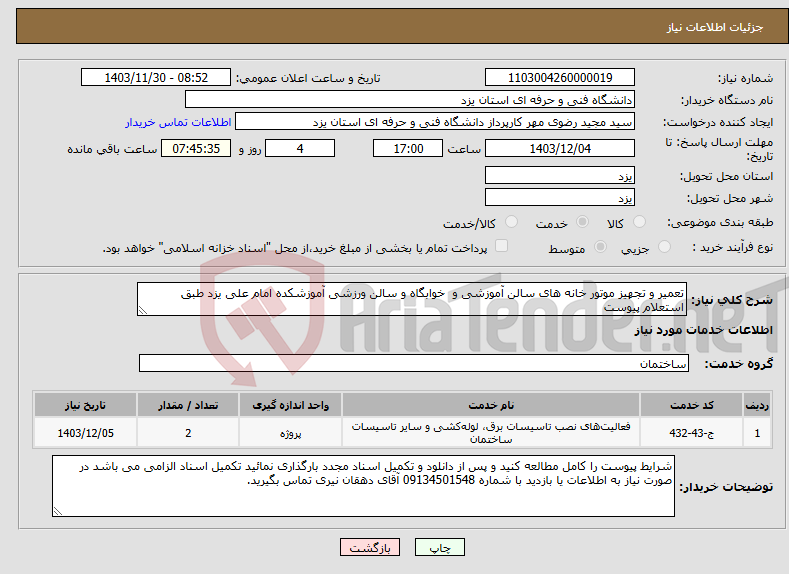The image size is (789, 574).
Task: Select the کالا/خدمت radio button
Action: click(x=511, y=222)
